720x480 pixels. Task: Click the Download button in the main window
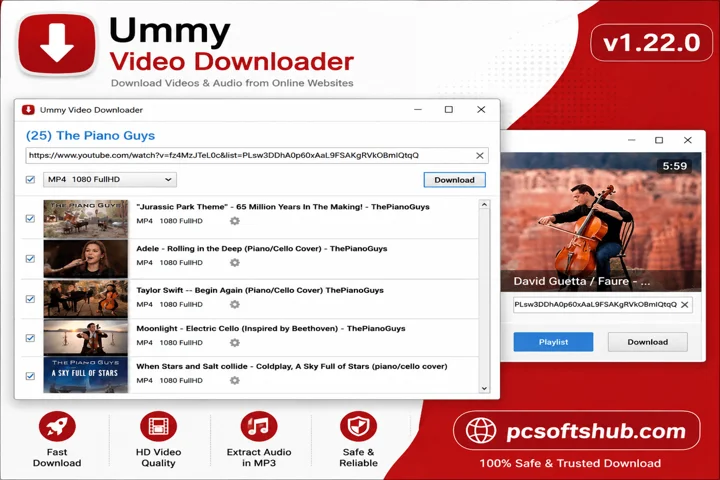click(x=454, y=180)
